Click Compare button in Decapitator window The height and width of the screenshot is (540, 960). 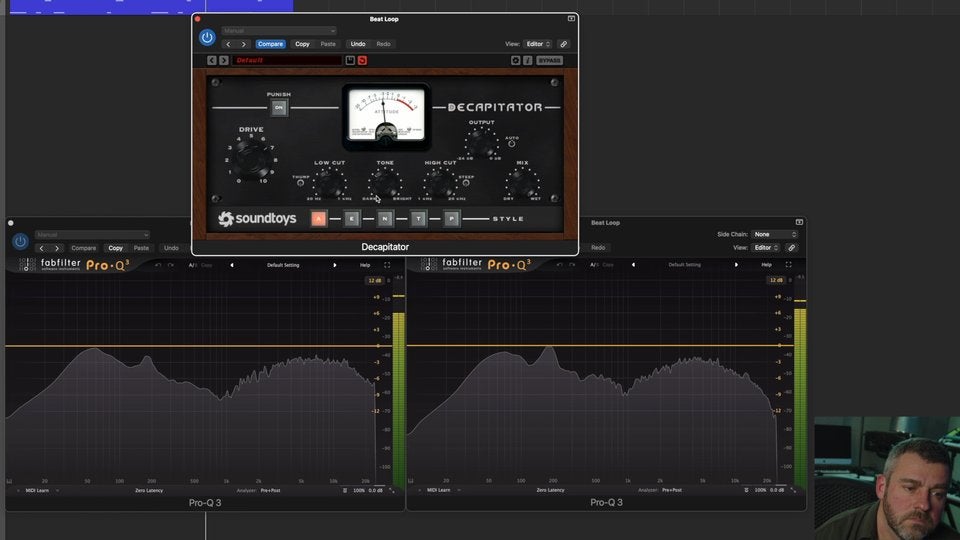tap(270, 44)
